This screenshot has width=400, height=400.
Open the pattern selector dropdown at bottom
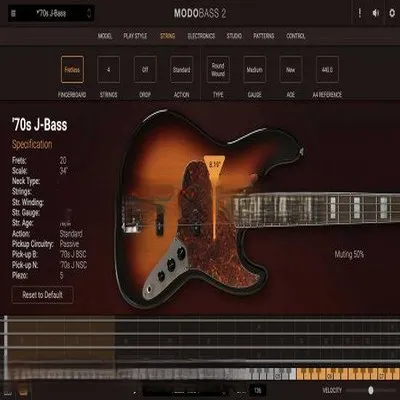click(x=187, y=391)
